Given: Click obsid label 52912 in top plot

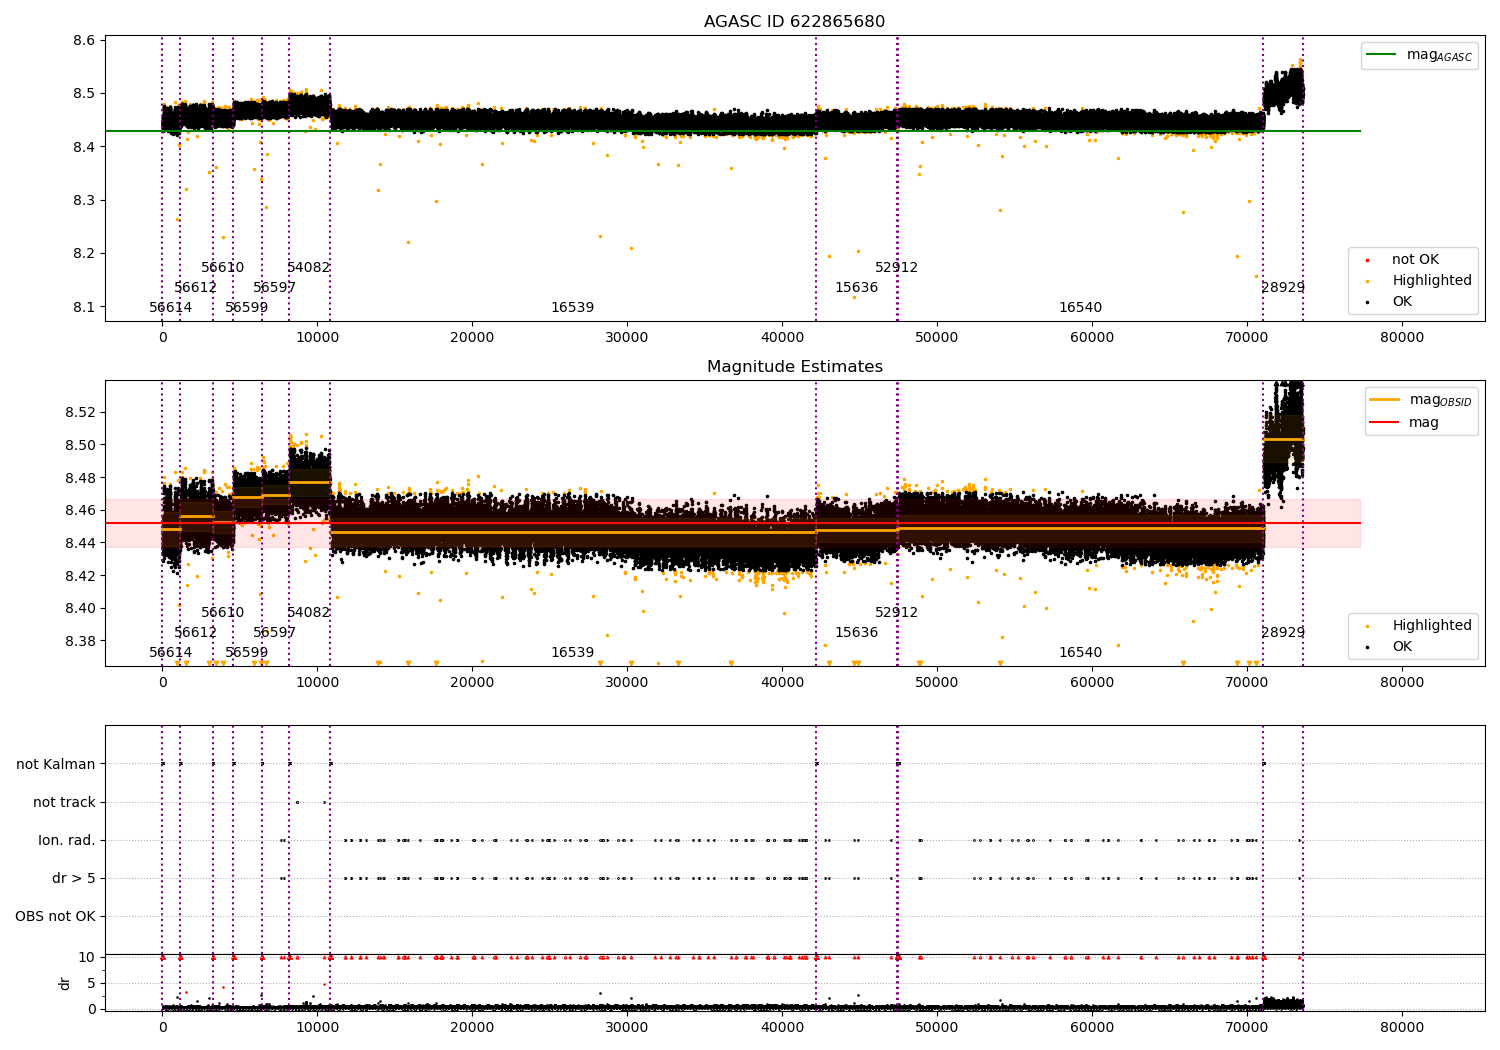Looking at the screenshot, I should [x=896, y=268].
